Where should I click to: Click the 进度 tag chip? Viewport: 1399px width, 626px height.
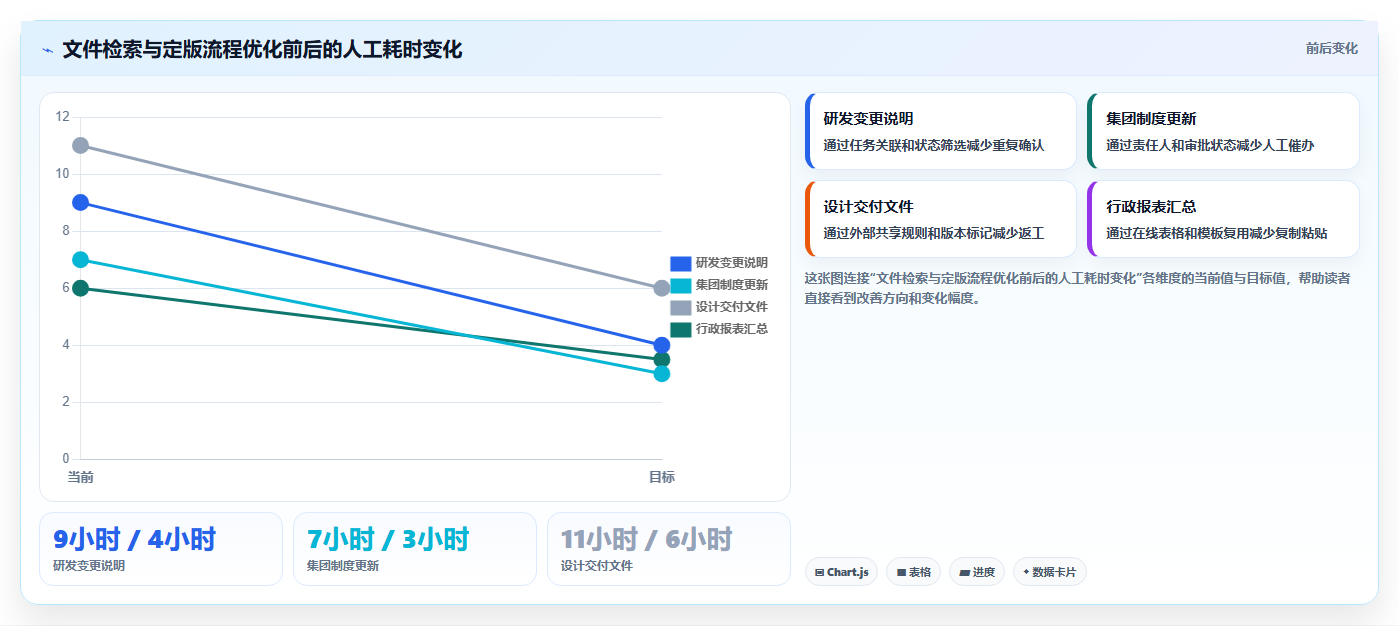977,572
